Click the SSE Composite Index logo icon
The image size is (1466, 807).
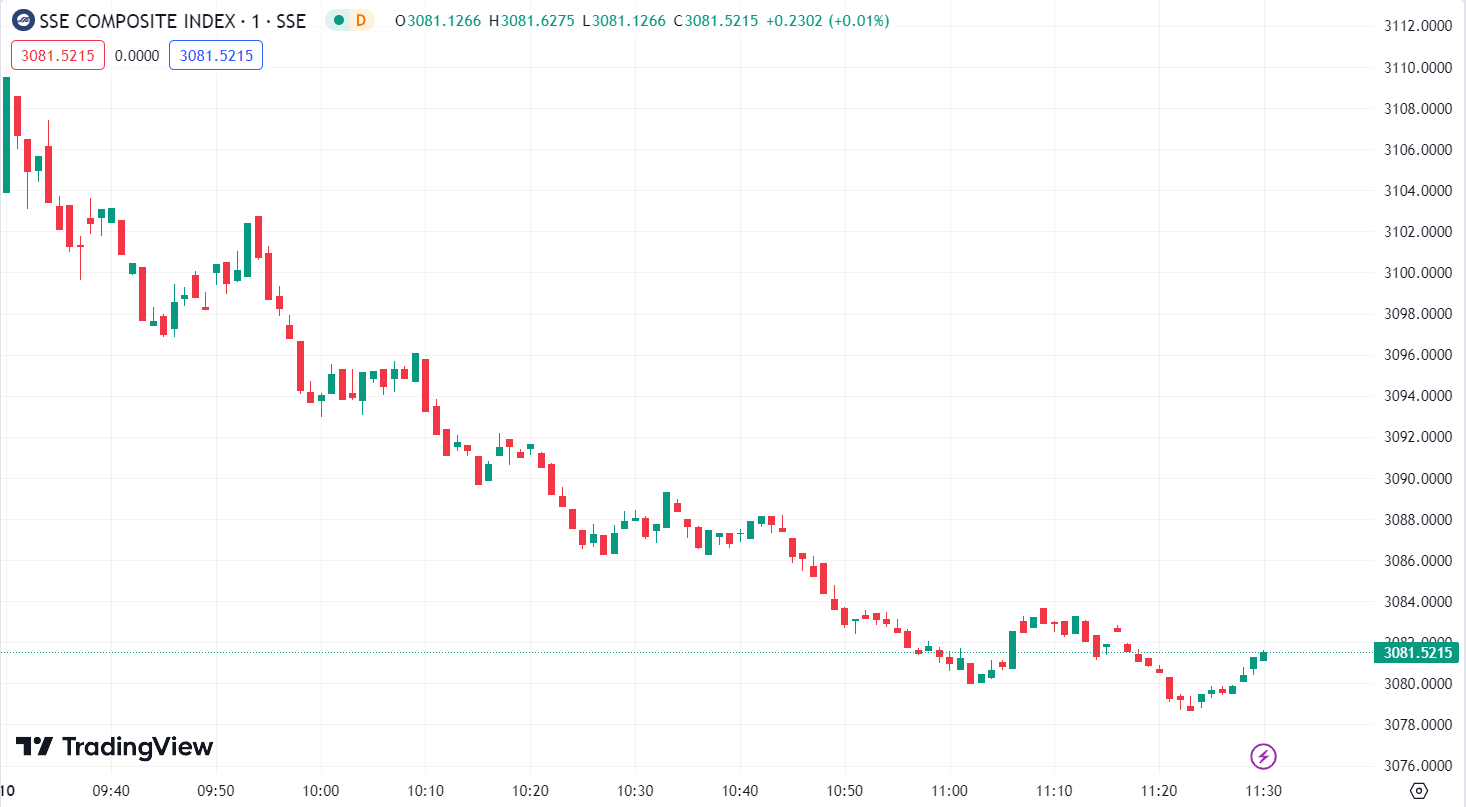tap(22, 20)
